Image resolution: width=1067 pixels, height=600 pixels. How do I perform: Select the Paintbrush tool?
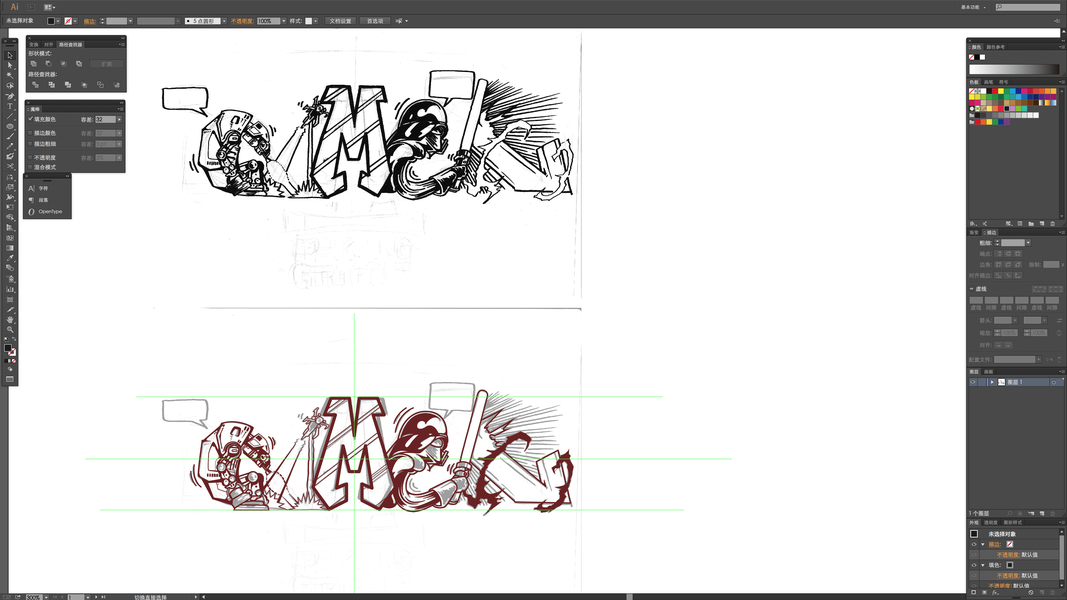10,136
